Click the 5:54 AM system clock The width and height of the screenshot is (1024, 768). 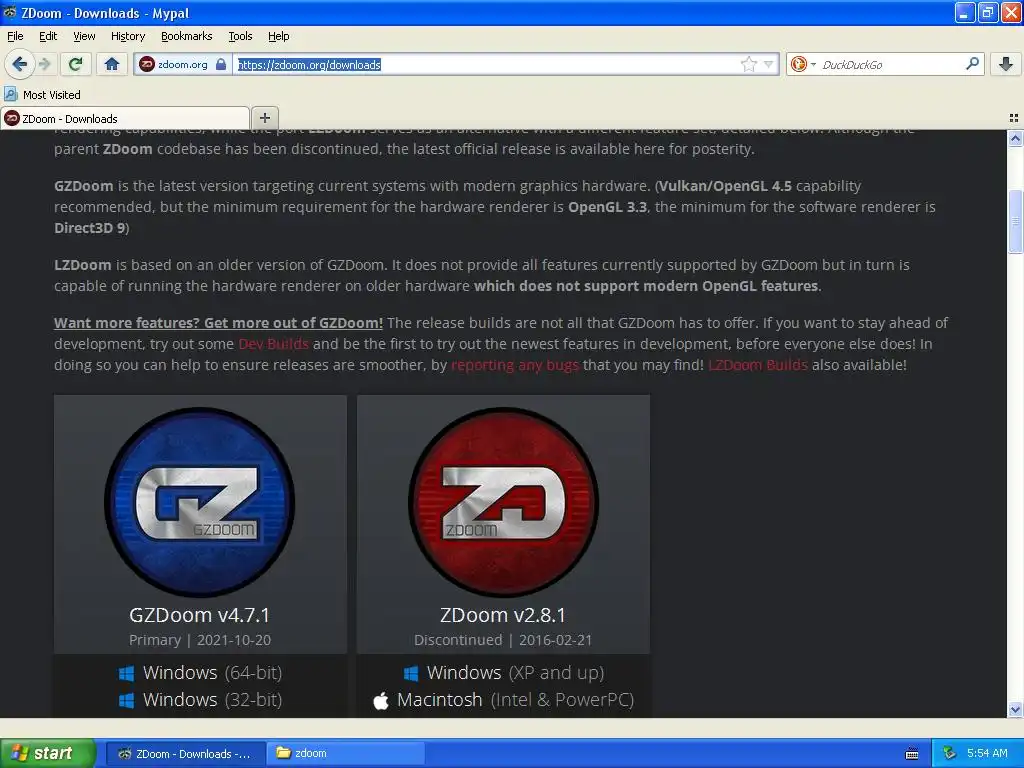click(987, 754)
